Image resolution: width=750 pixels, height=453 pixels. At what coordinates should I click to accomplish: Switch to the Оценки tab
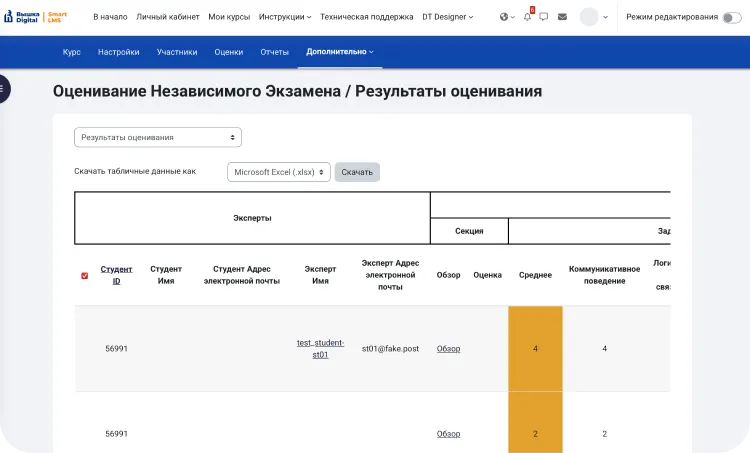coord(229,52)
